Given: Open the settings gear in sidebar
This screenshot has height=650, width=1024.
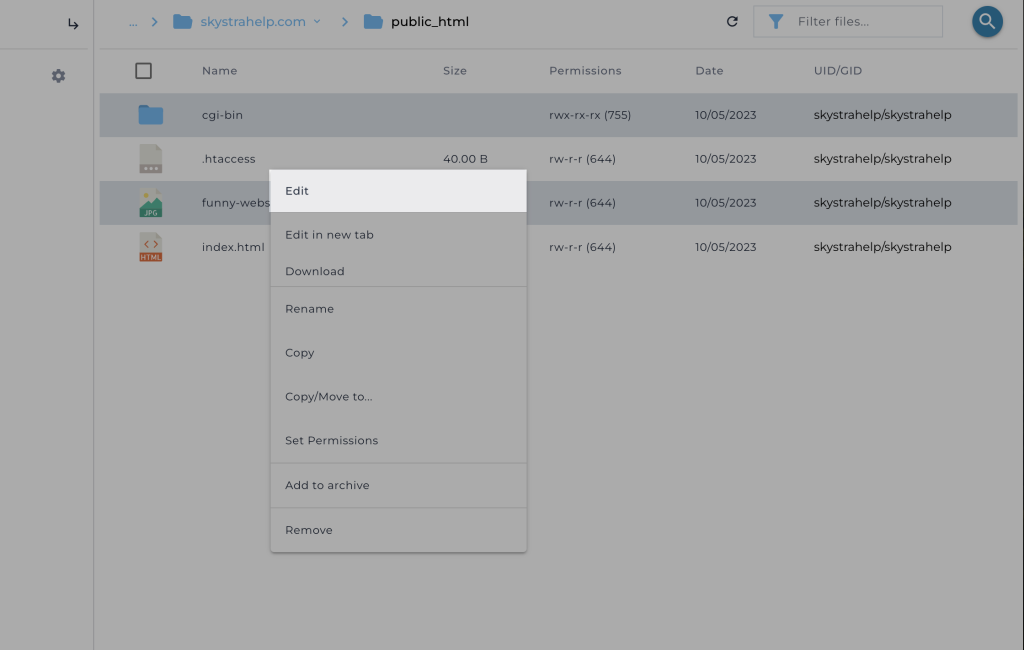Looking at the screenshot, I should [x=58, y=76].
